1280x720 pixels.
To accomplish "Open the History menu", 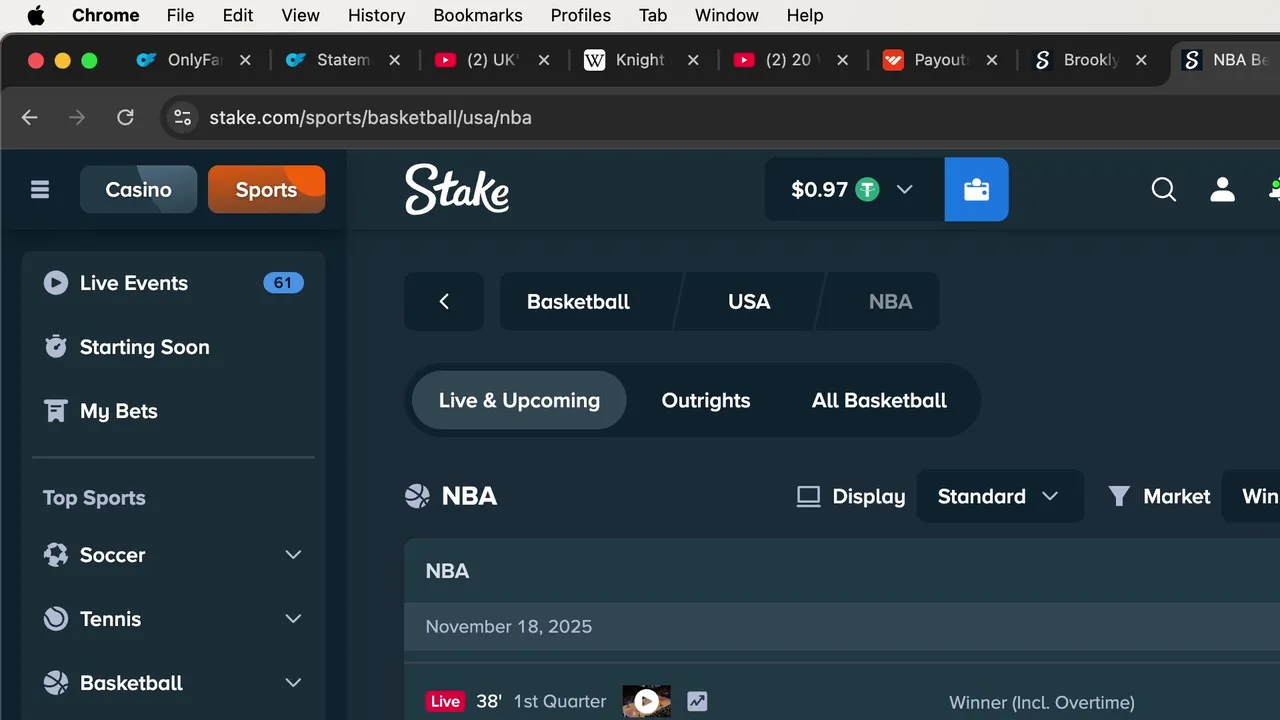I will [377, 15].
